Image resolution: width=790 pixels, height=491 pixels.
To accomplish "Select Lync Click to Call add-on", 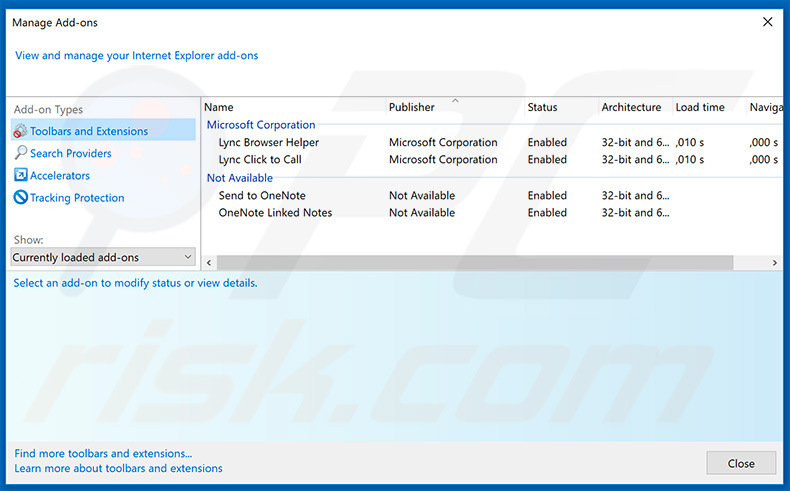I will pos(260,160).
